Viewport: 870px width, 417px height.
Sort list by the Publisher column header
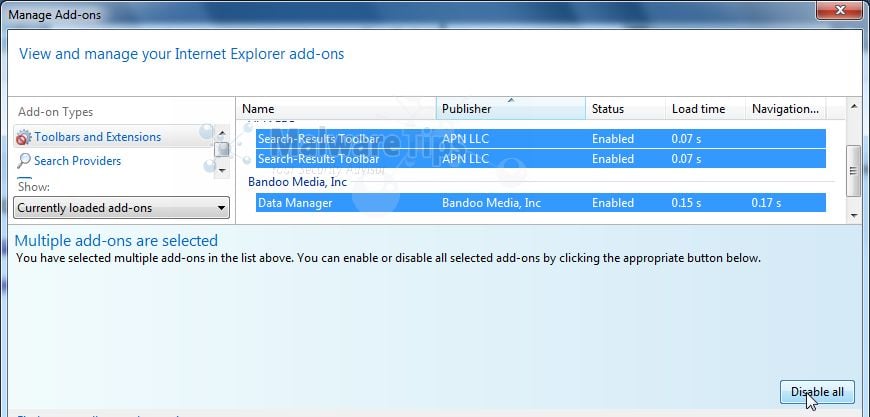[510, 109]
